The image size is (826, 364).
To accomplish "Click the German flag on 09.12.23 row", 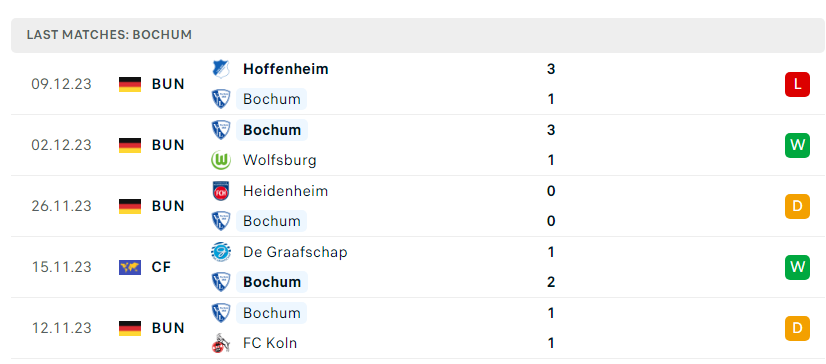I will pos(130,84).
